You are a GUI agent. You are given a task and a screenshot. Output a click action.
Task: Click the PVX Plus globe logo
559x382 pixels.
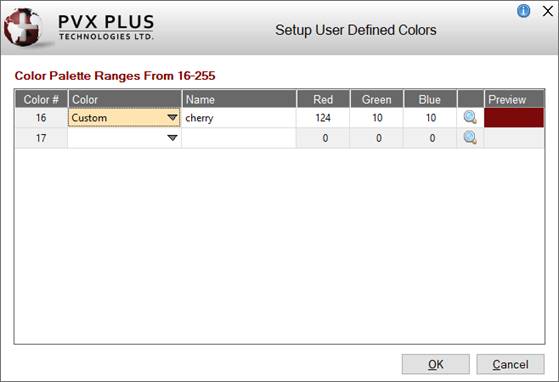tap(22, 28)
